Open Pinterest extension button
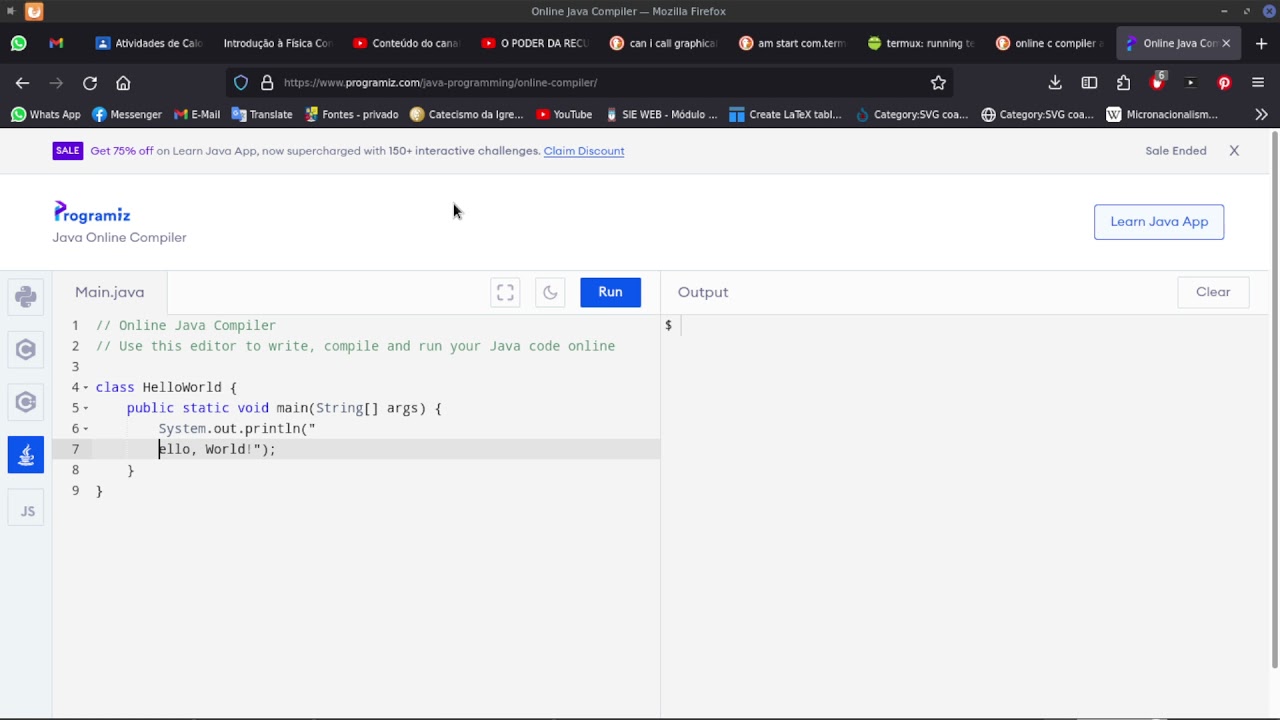The height and width of the screenshot is (720, 1280). (1224, 83)
